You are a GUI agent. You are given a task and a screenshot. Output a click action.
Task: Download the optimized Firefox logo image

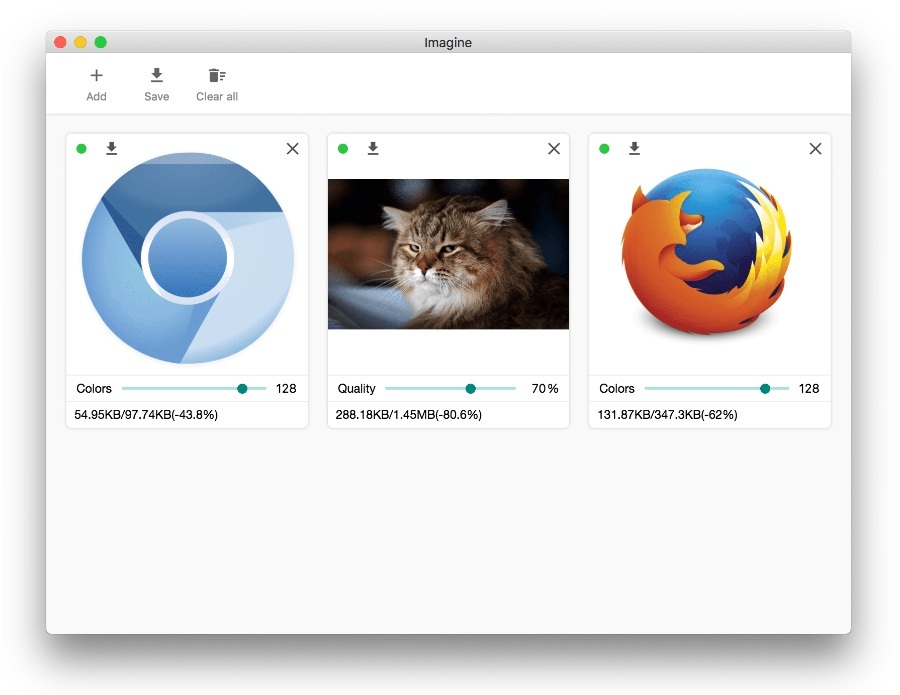tap(634, 149)
